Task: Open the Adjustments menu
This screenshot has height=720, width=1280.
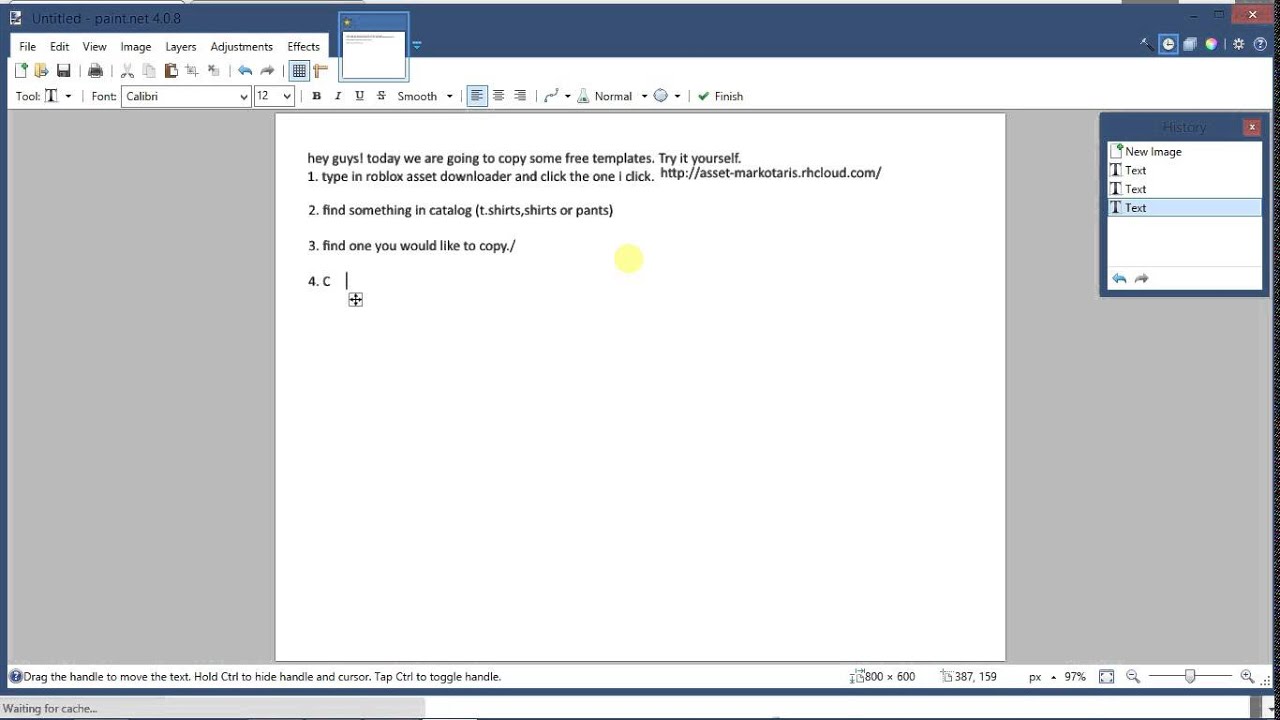Action: (x=242, y=46)
